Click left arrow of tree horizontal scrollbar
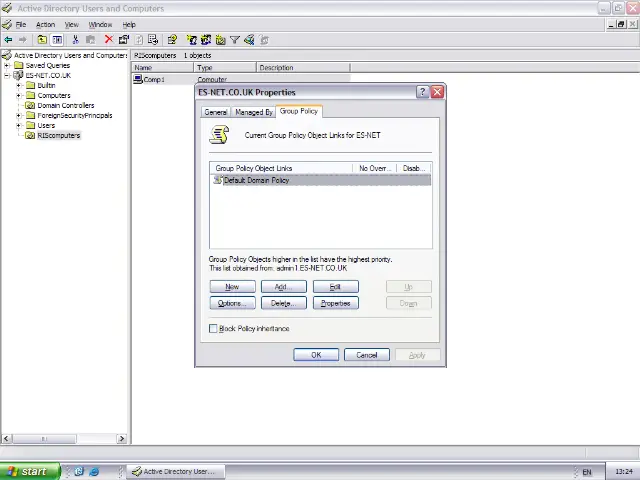Image resolution: width=640 pixels, height=480 pixels. (x=6, y=439)
